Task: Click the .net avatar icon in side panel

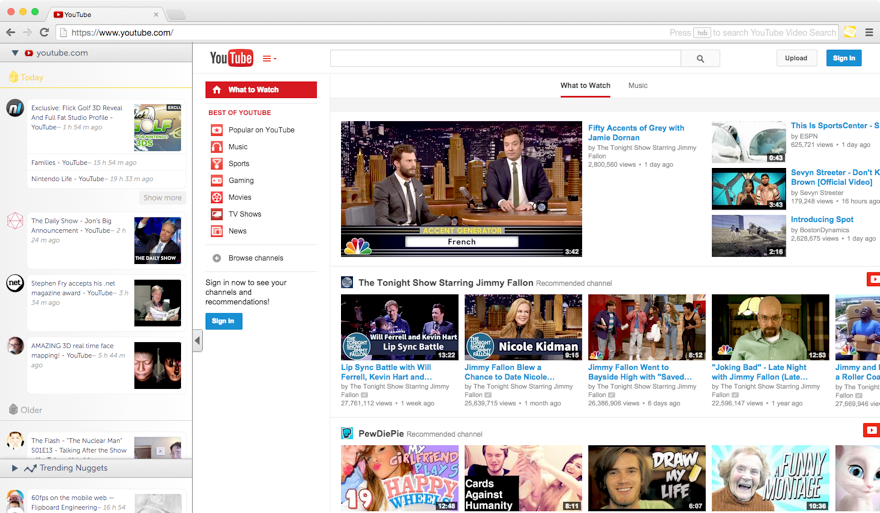Action: point(15,283)
